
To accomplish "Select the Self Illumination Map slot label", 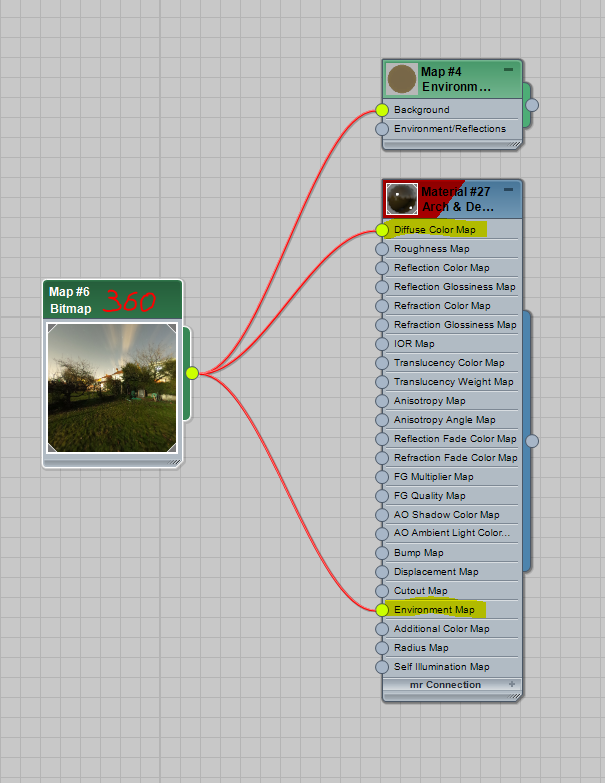I will click(x=441, y=667).
